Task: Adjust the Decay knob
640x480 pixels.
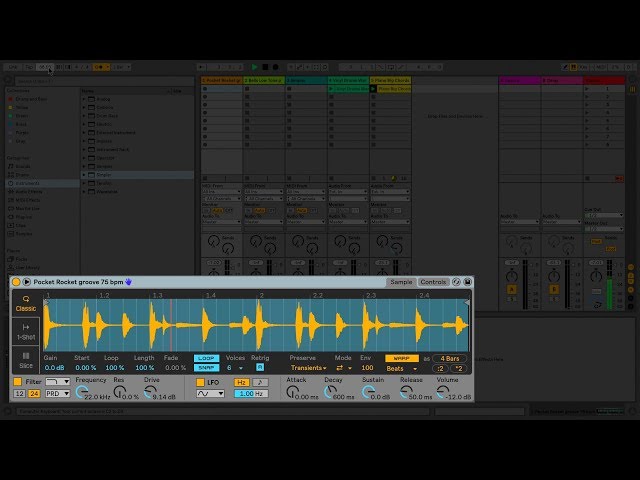Action: coord(330,392)
